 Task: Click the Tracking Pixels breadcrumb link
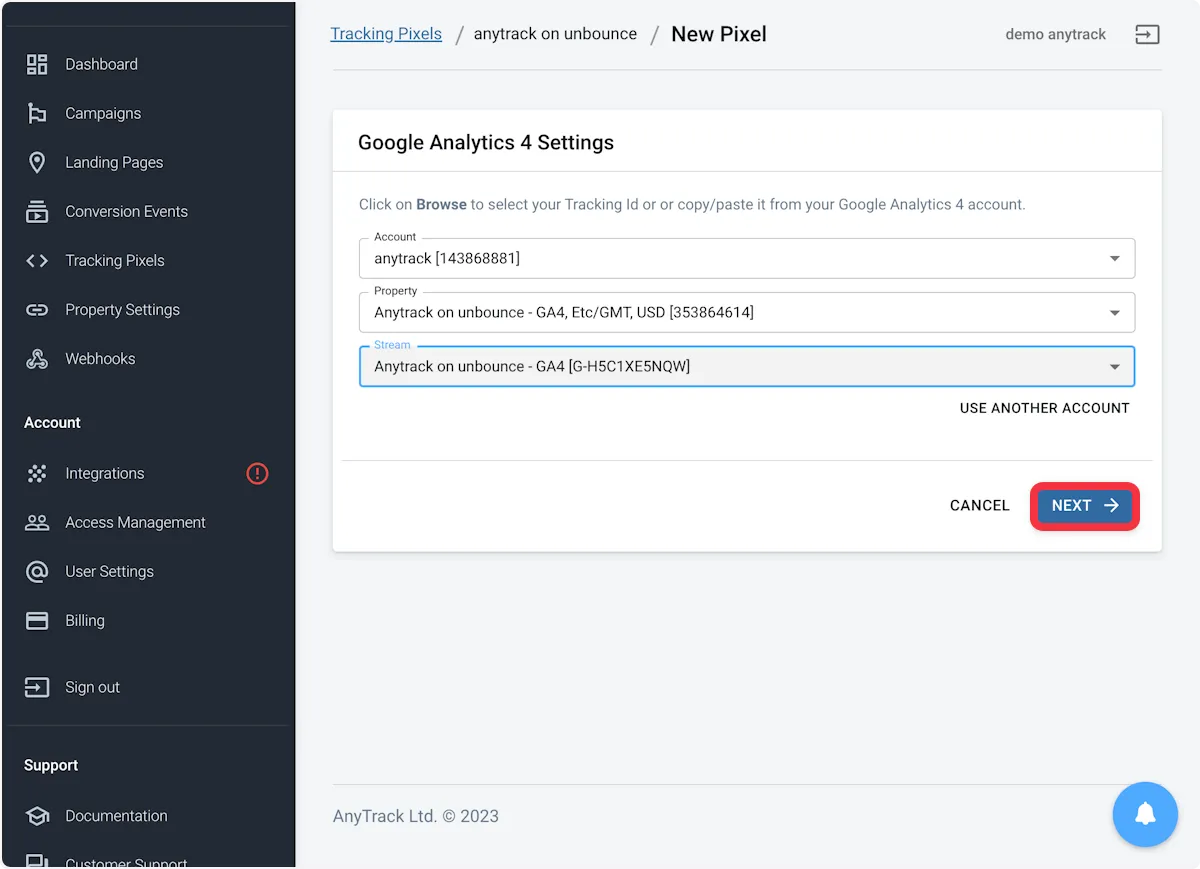(x=386, y=33)
